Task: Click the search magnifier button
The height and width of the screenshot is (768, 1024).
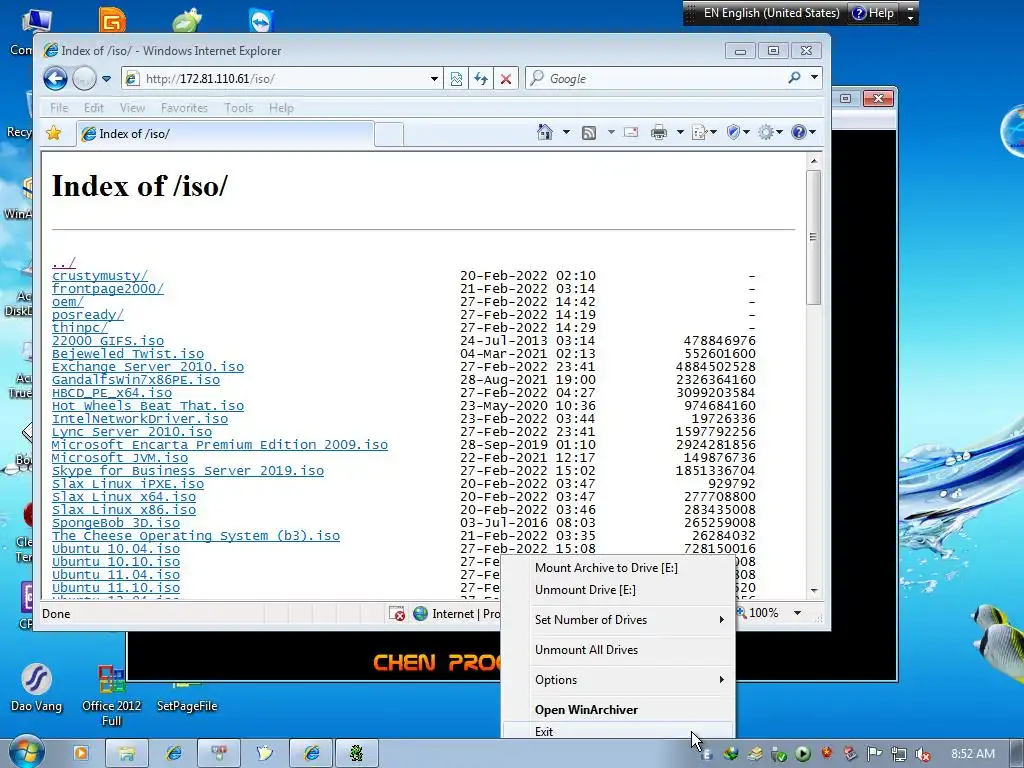Action: click(x=794, y=78)
